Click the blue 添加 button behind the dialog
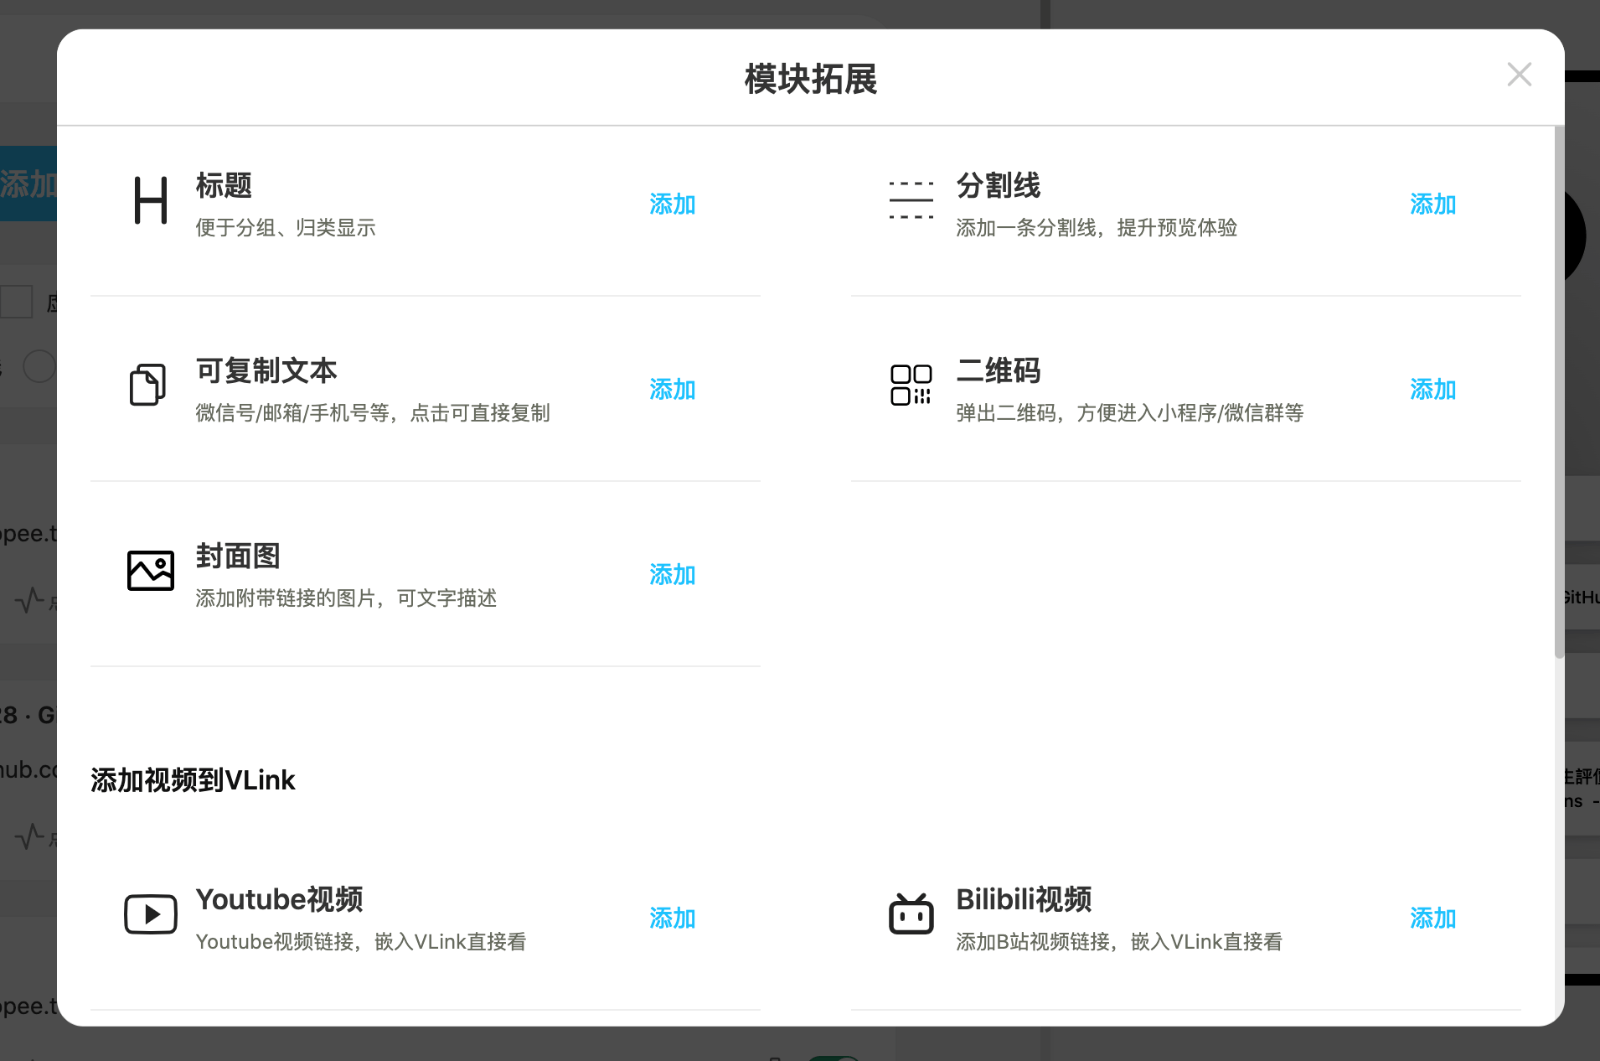Screen dimensions: 1600x1061 click(x=28, y=182)
